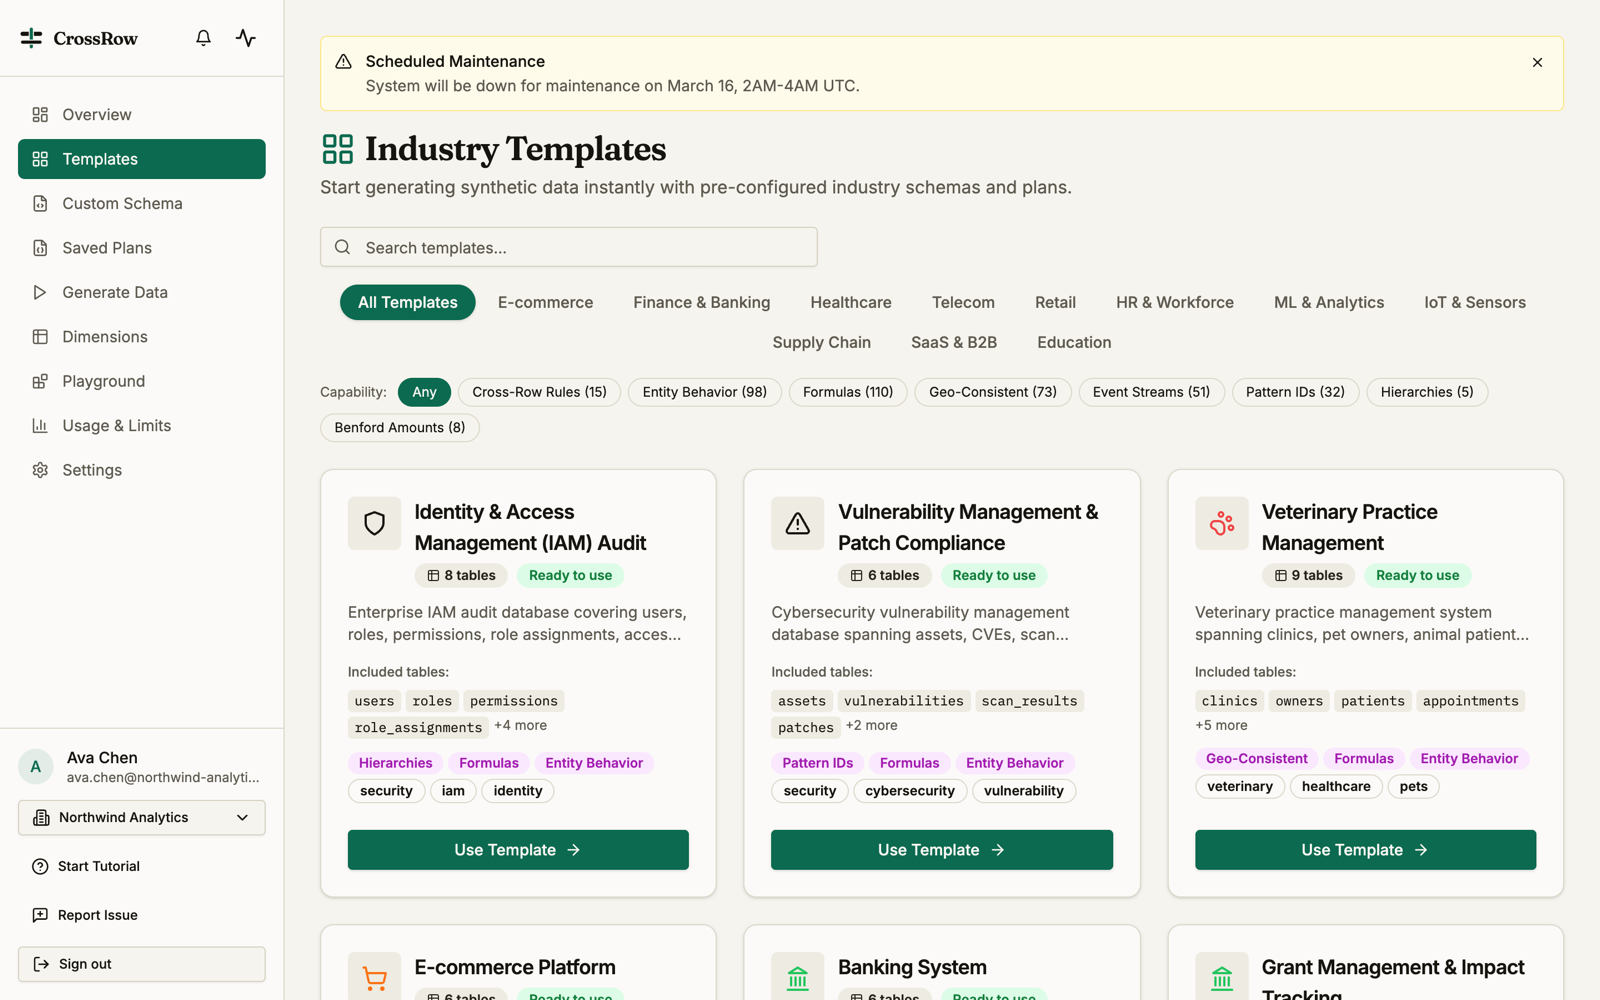
Task: Expand '+5 more' tables in Veterinary card
Action: [1221, 726]
